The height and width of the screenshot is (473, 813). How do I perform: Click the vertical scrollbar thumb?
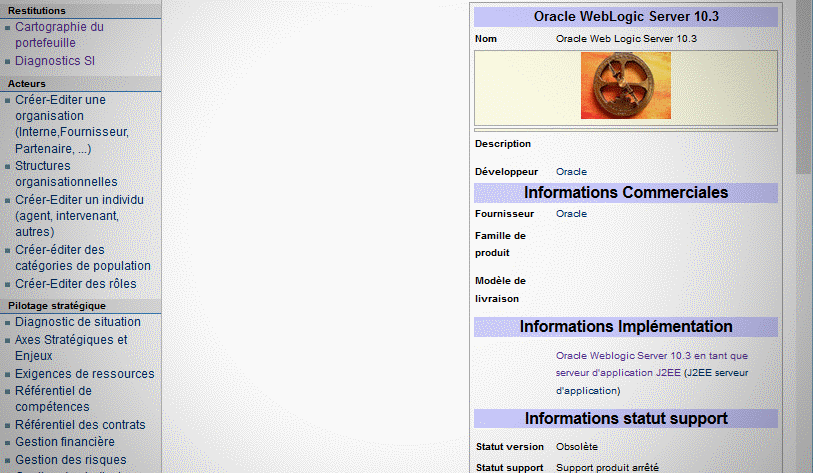click(804, 86)
